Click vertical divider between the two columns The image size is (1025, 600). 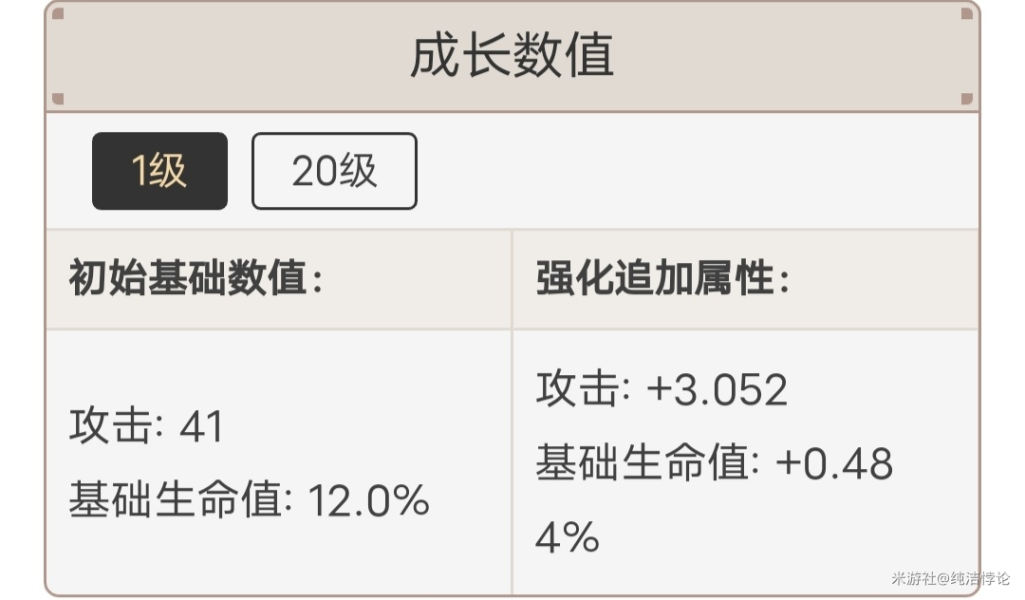[512, 412]
